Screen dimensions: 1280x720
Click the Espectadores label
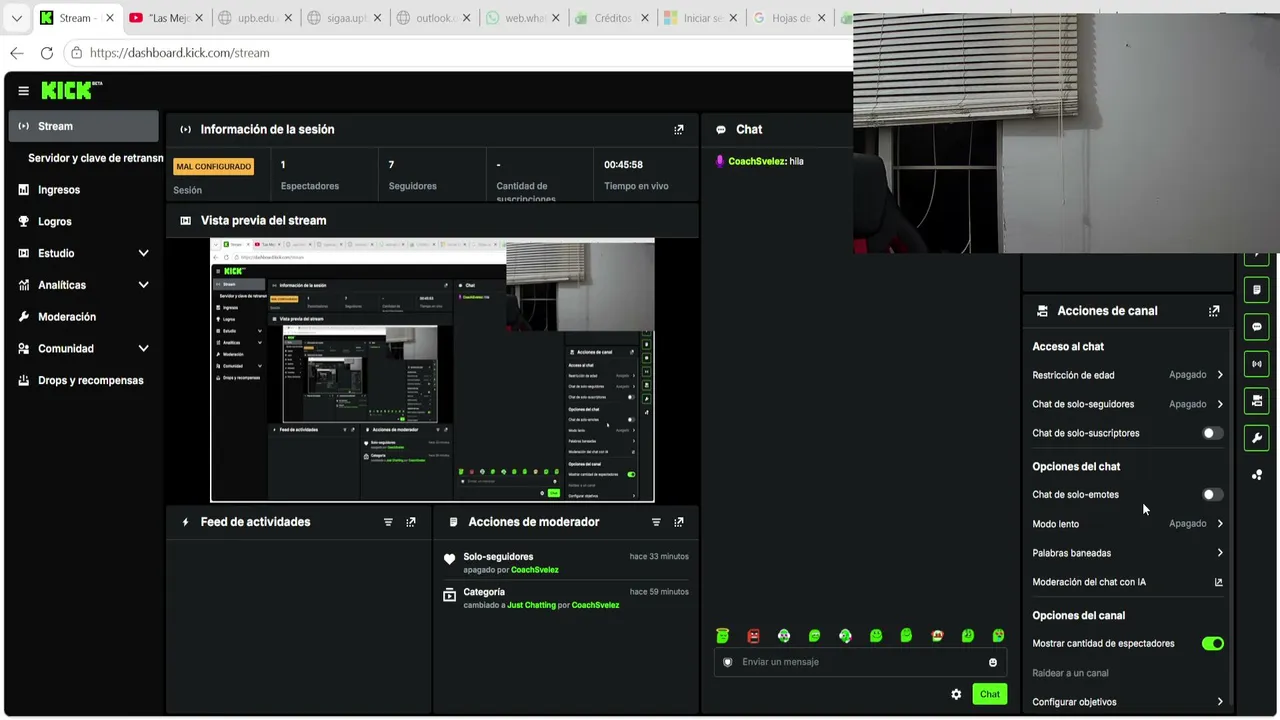click(310, 186)
